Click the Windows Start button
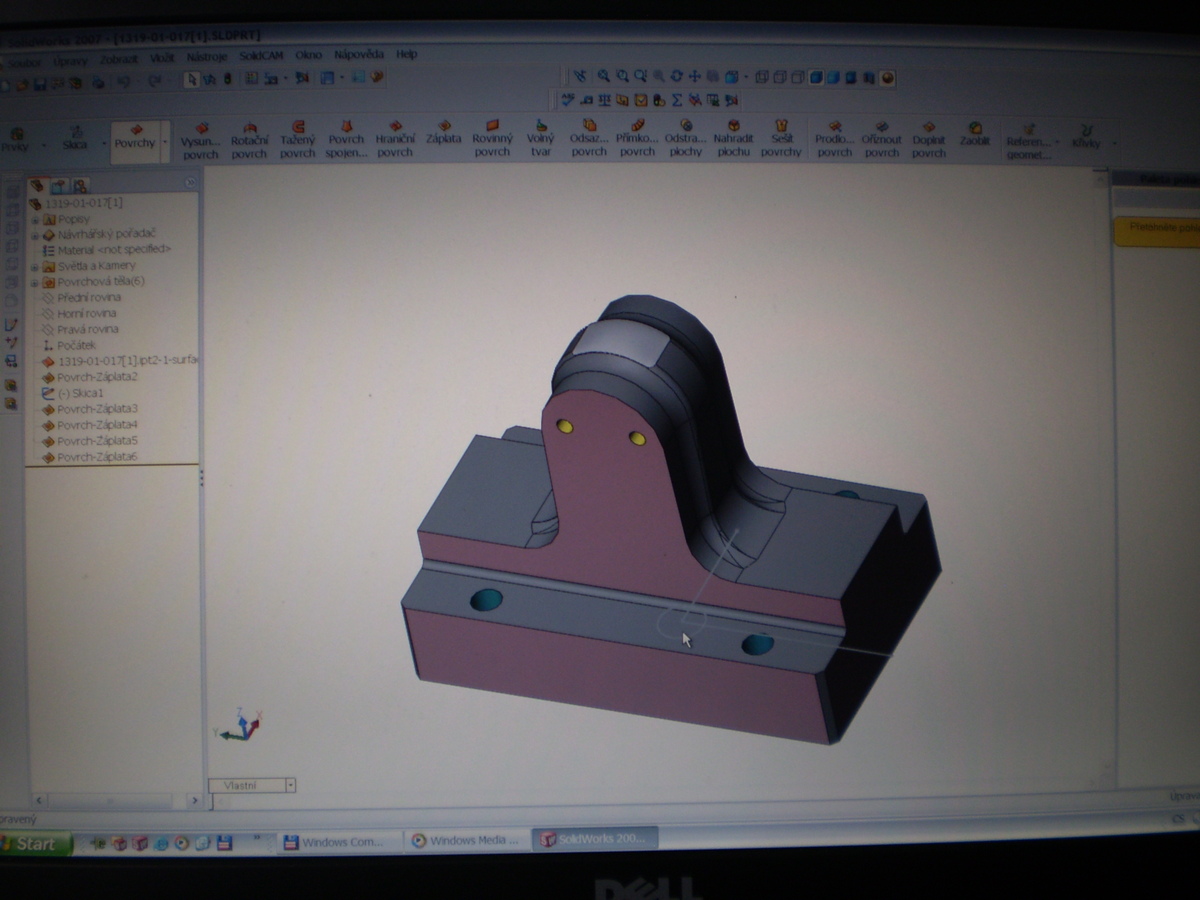 (x=34, y=844)
